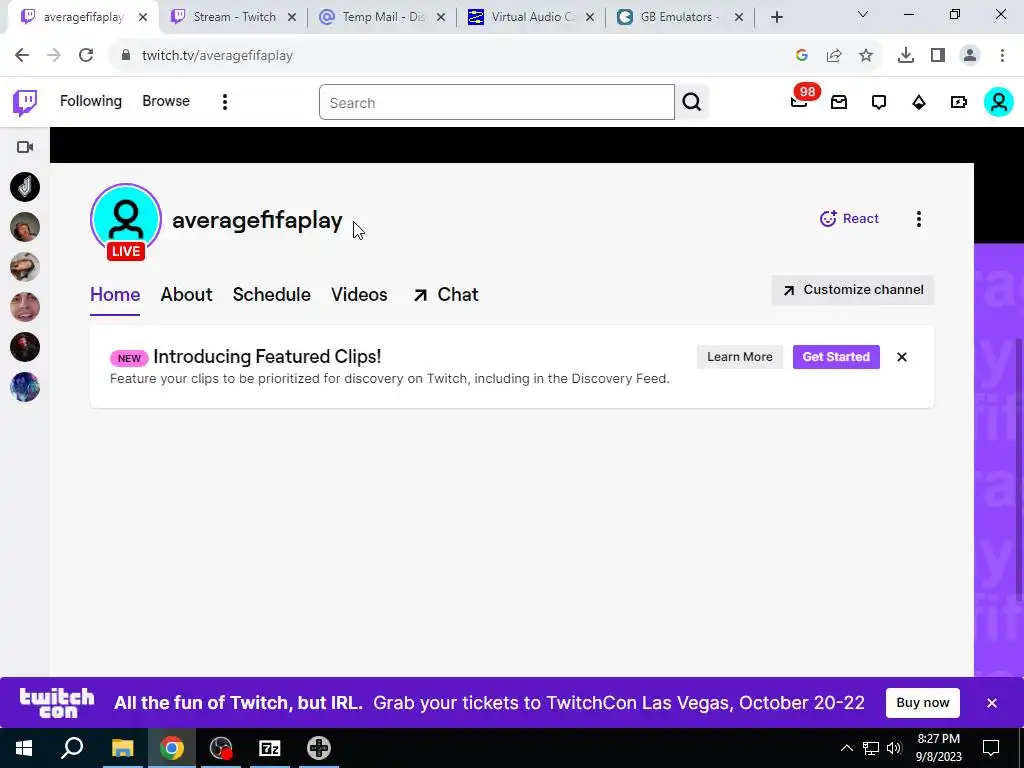
Task: Click the averagefifaplay LIVE profile picture
Action: [125, 220]
